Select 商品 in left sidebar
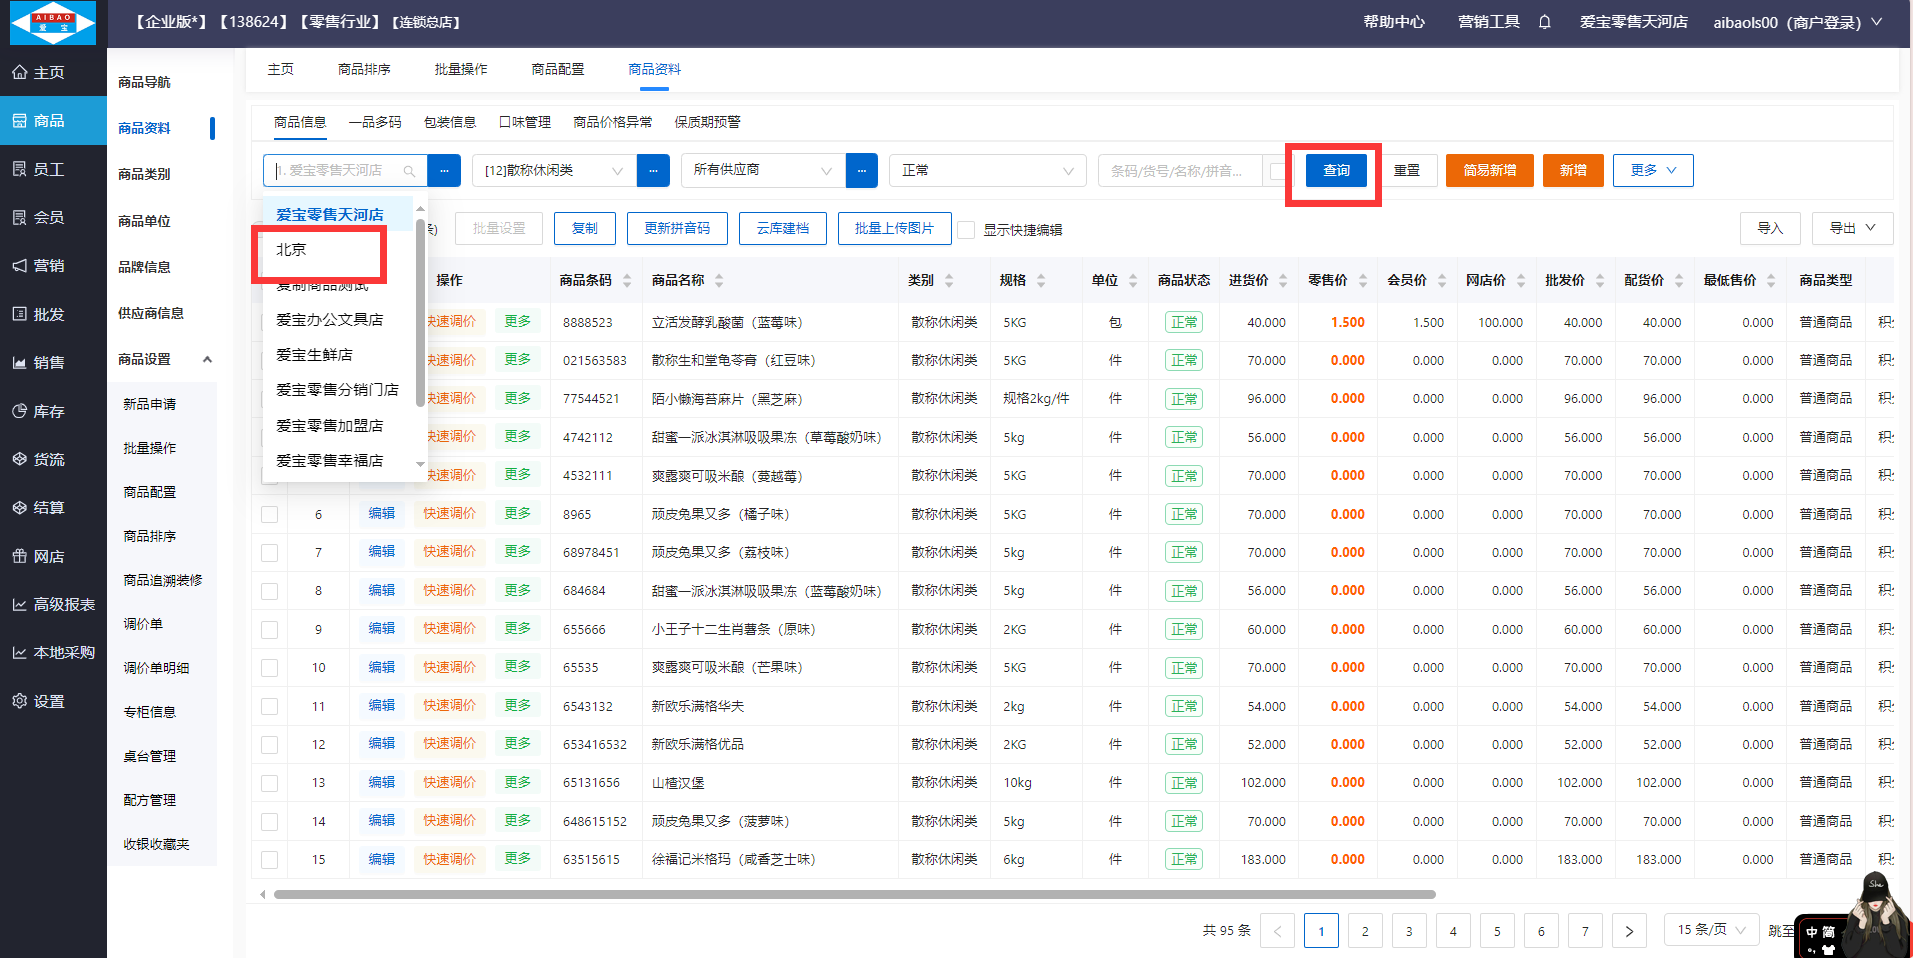Screen dimensions: 1913x958 (x=53, y=121)
